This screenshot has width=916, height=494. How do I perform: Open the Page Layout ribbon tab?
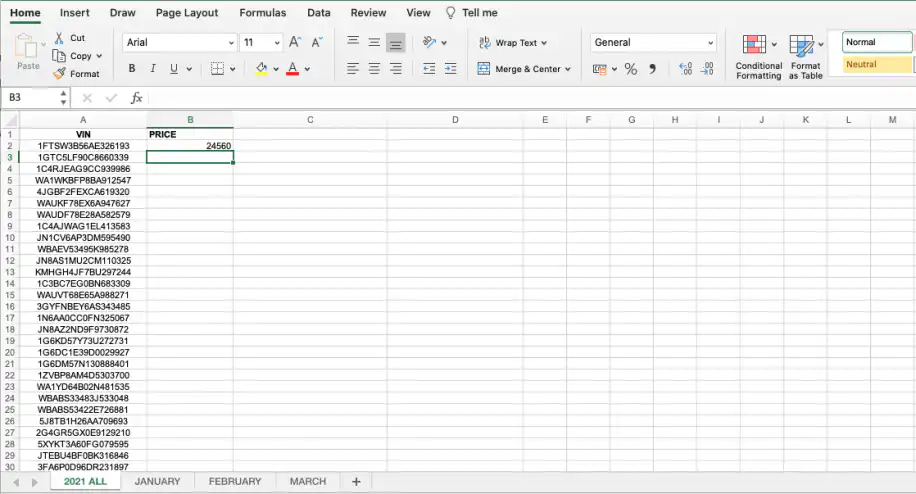pos(187,12)
